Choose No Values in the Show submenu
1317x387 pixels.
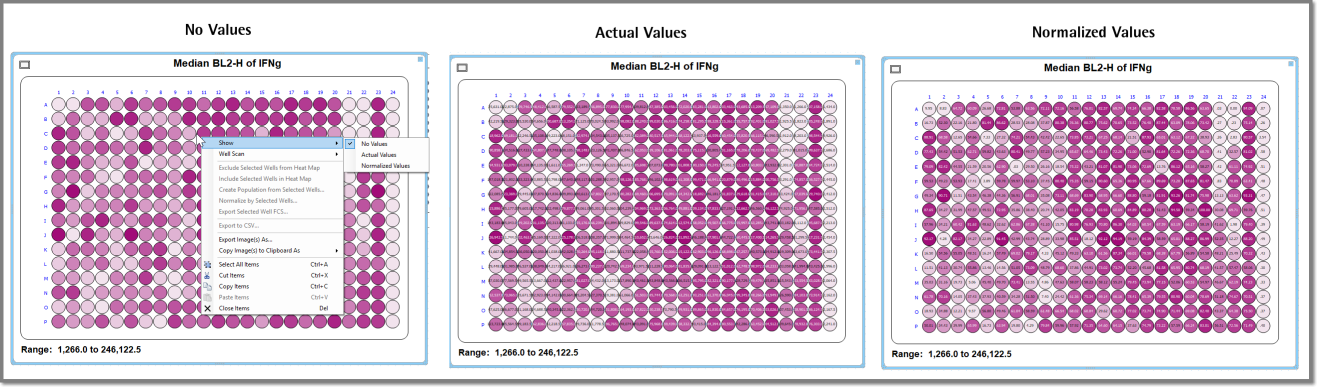tap(387, 144)
